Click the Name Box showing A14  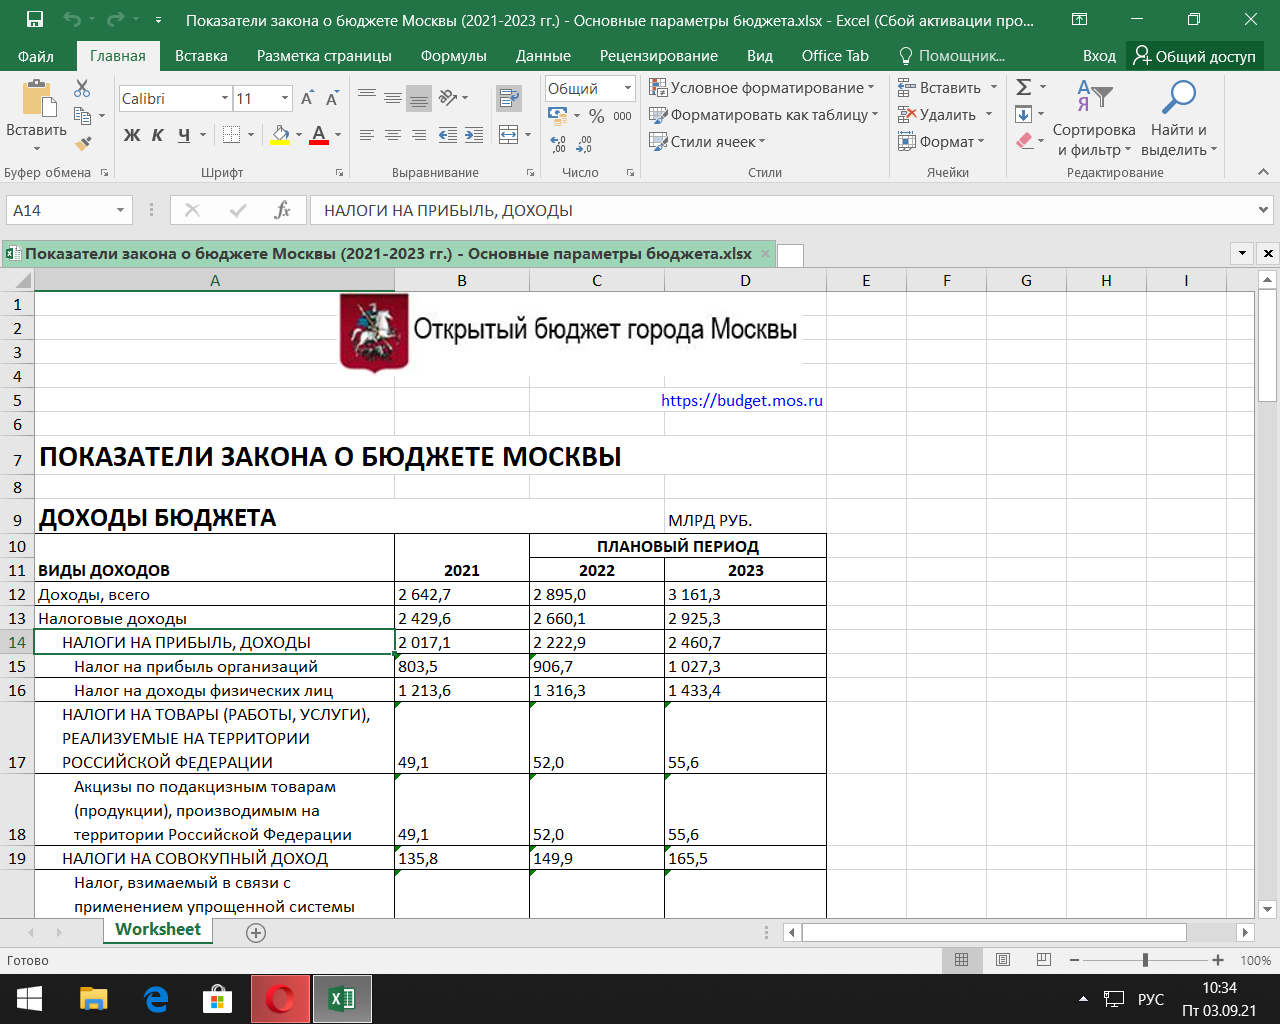[x=69, y=210]
